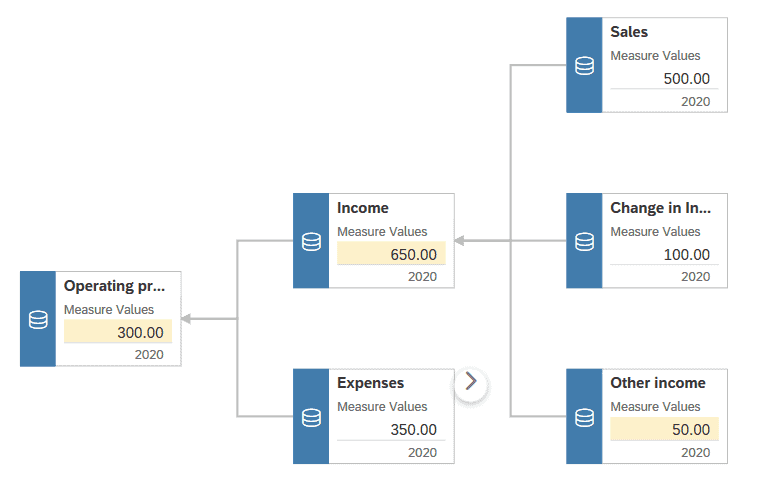Click the truncated Change in In... title
This screenshot has width=767, height=491.
[x=660, y=208]
